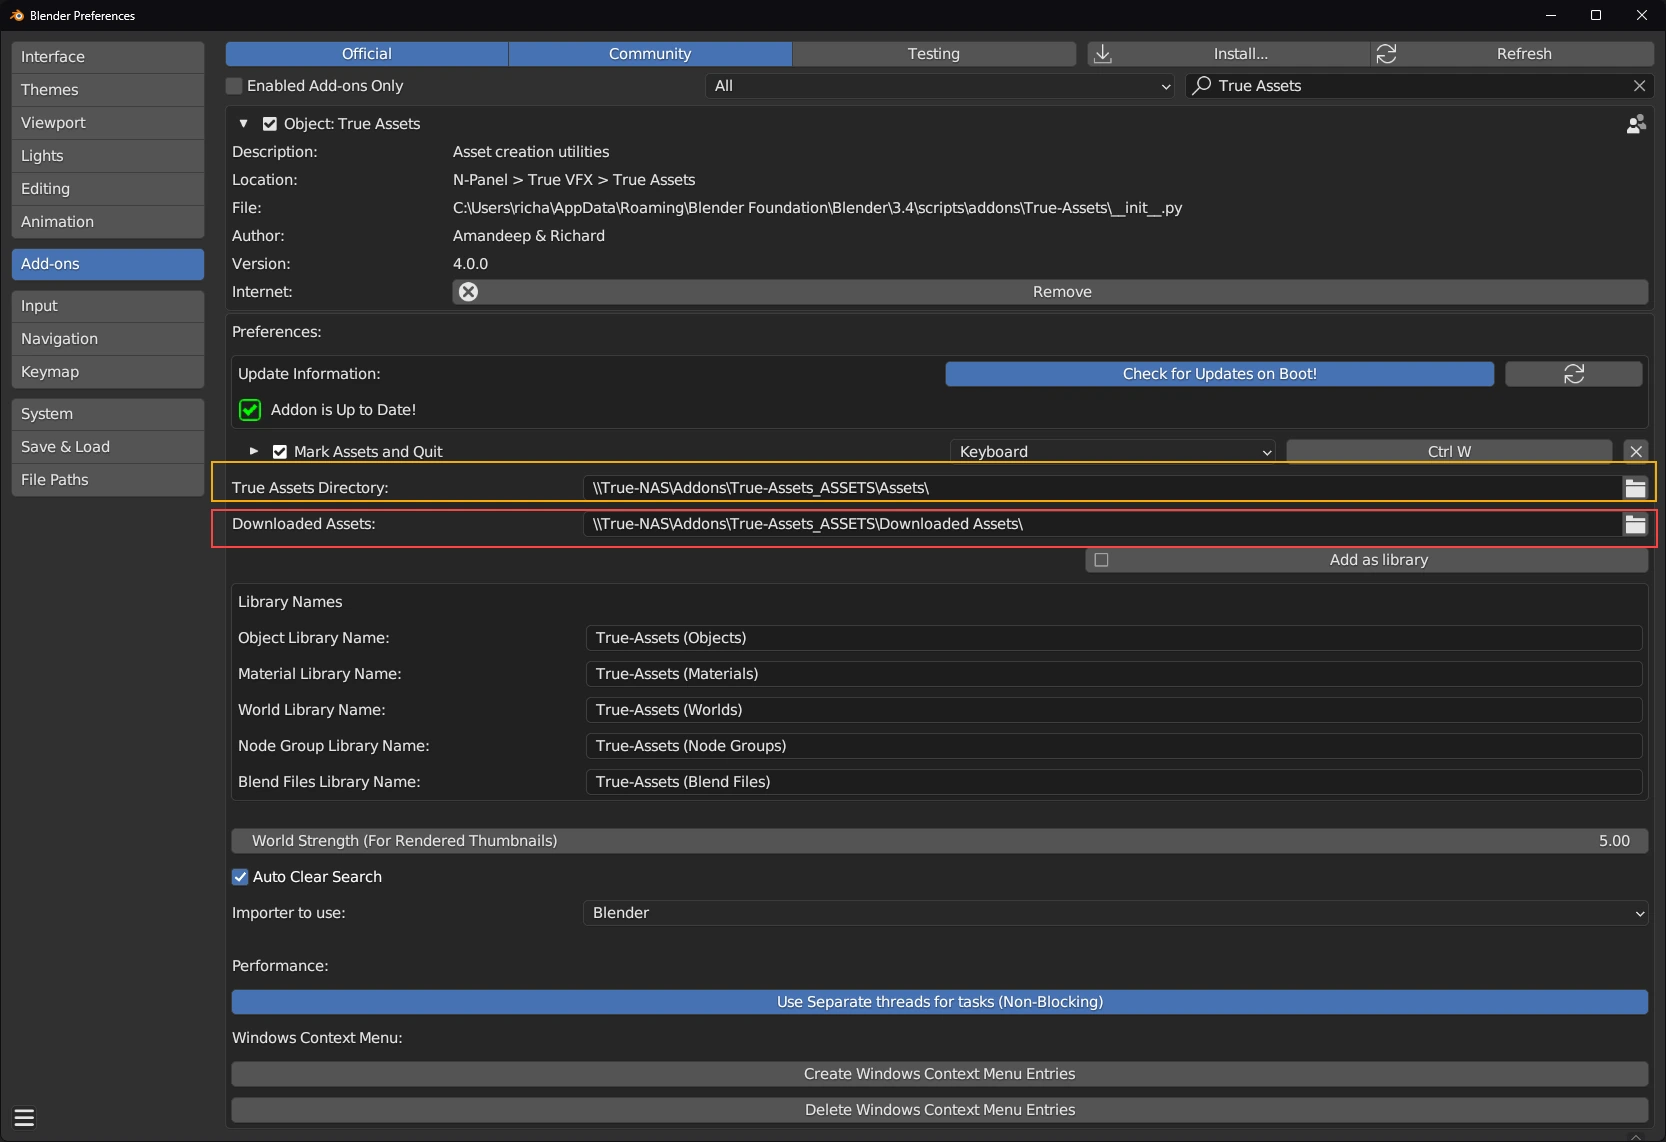Click the community user icon for True Assets
The height and width of the screenshot is (1142, 1666).
pyautogui.click(x=1636, y=124)
